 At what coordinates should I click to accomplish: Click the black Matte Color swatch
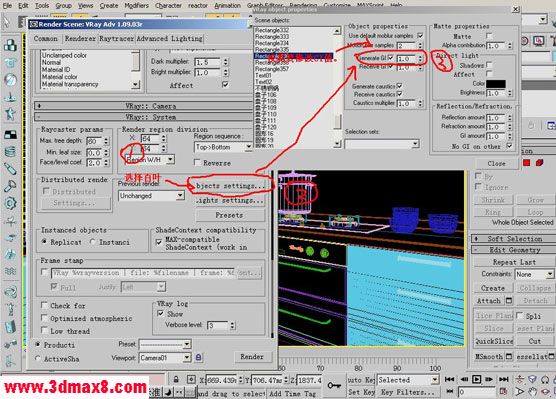[496, 84]
